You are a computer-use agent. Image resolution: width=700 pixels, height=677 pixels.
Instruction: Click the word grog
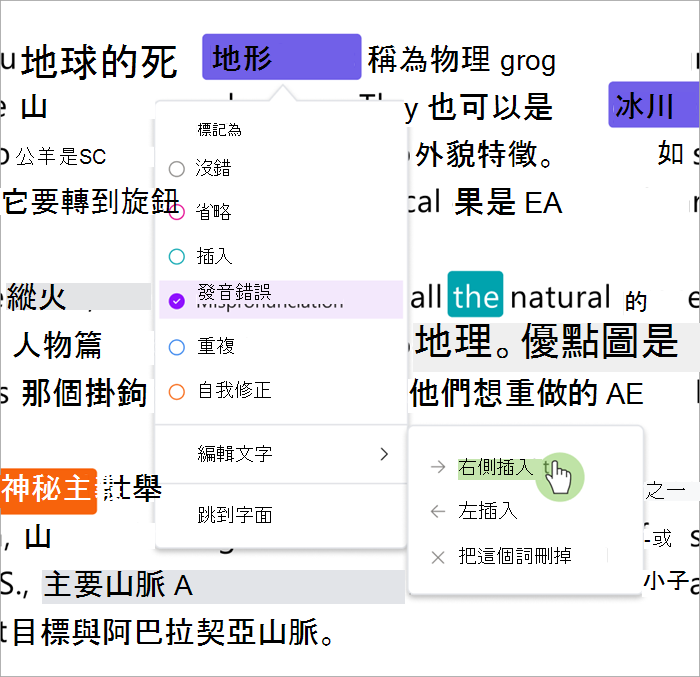(x=528, y=62)
